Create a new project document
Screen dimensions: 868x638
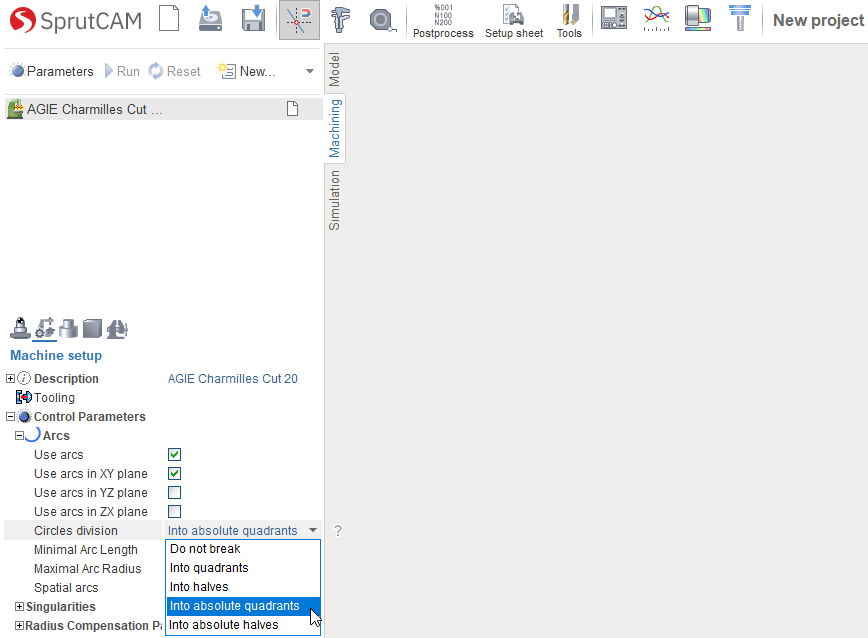pyautogui.click(x=169, y=19)
